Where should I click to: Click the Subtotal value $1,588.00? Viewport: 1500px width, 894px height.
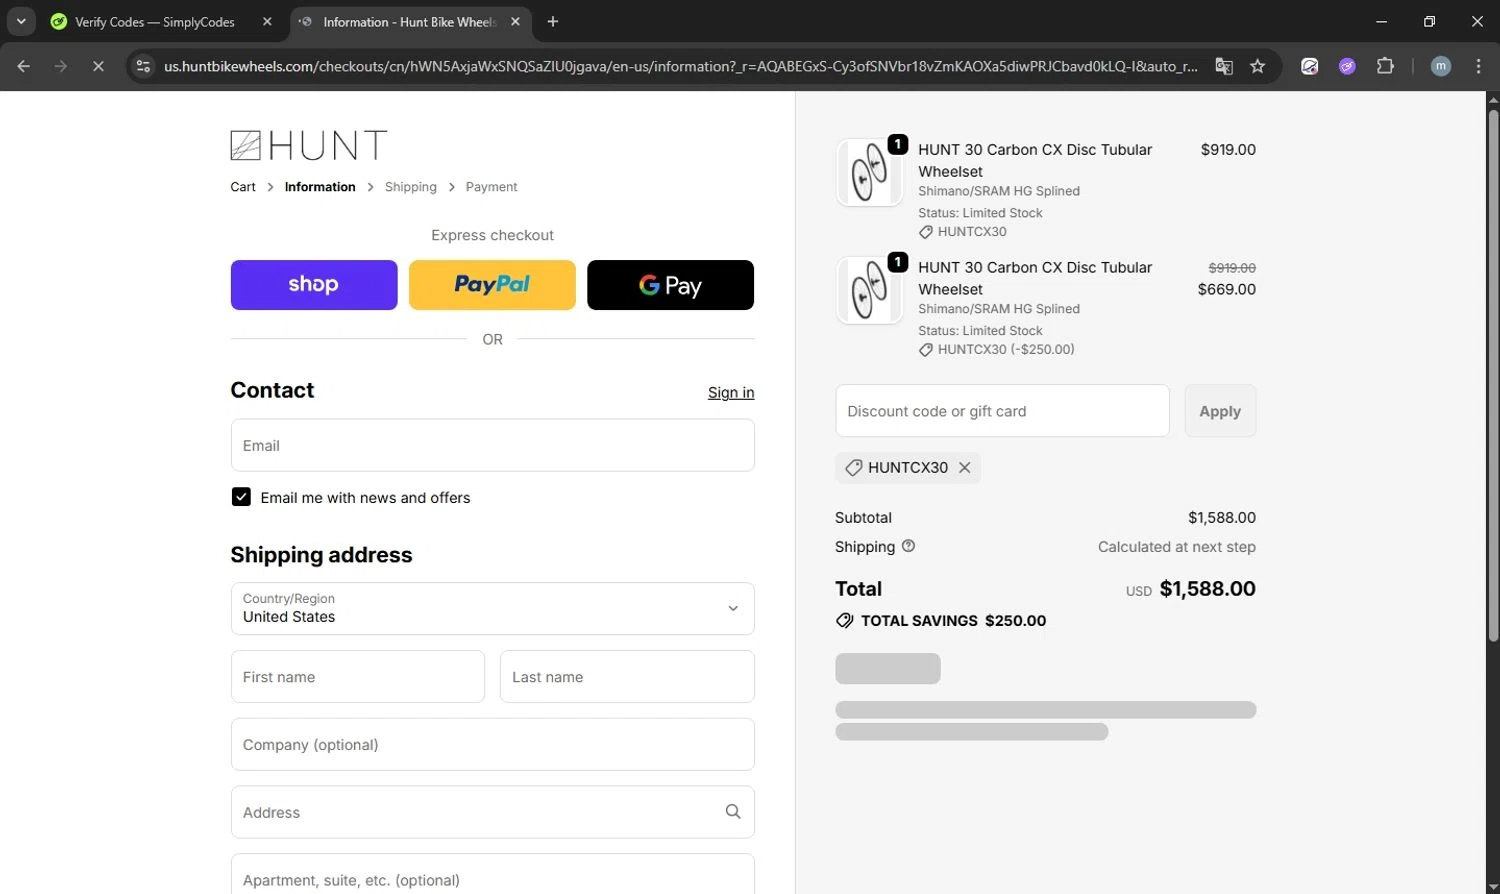coord(1222,517)
